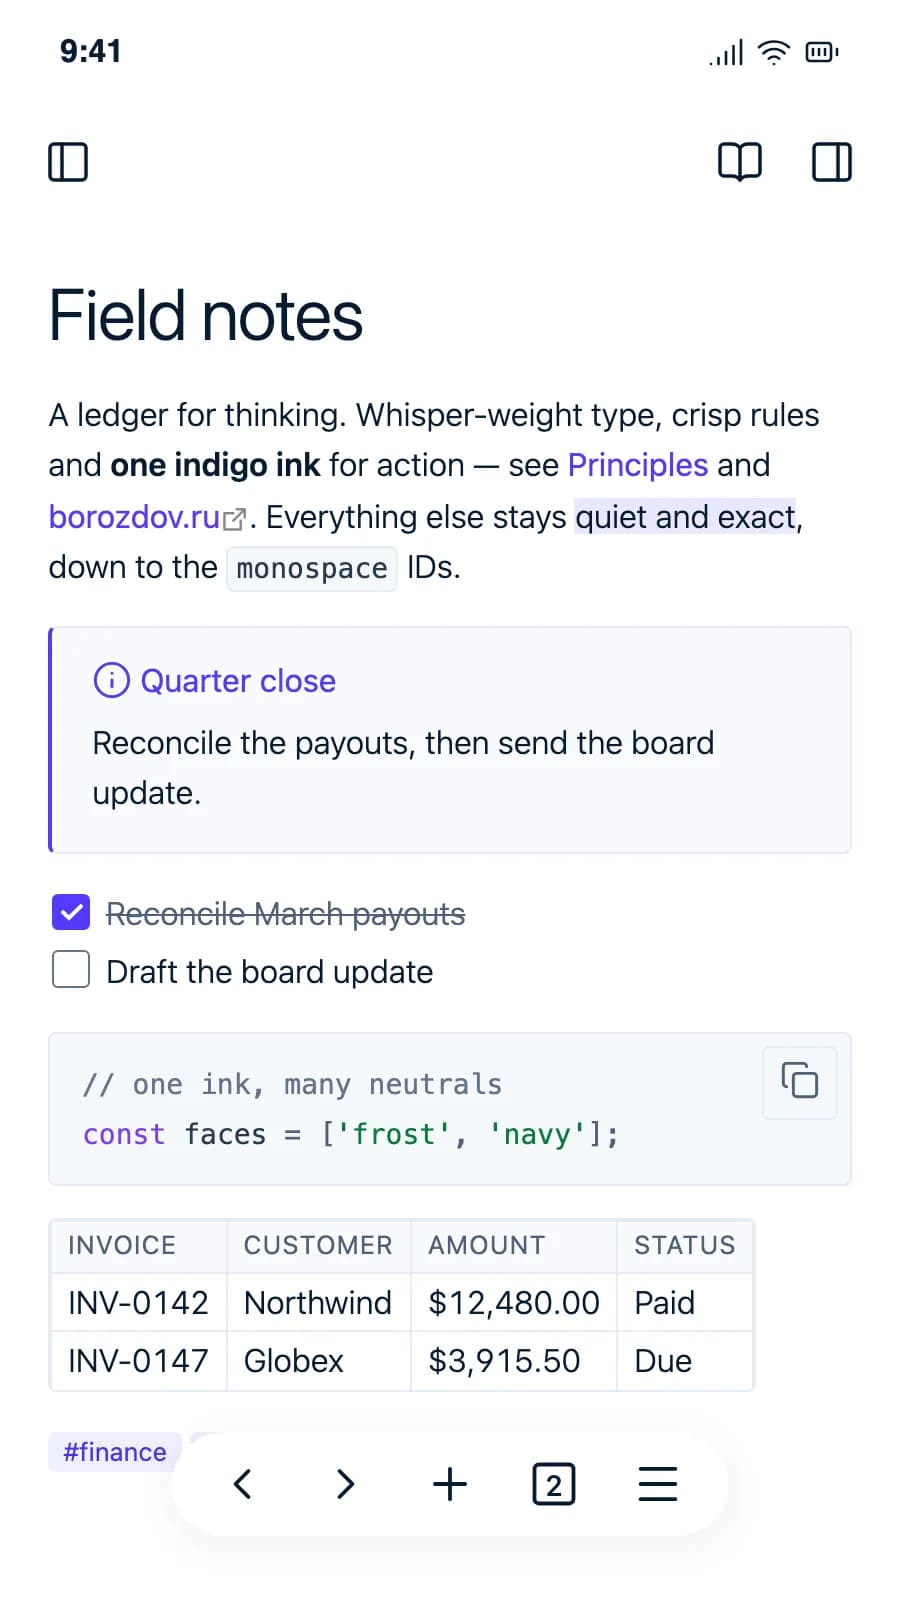Check Draft the board update
The image size is (900, 1600).
click(71, 969)
